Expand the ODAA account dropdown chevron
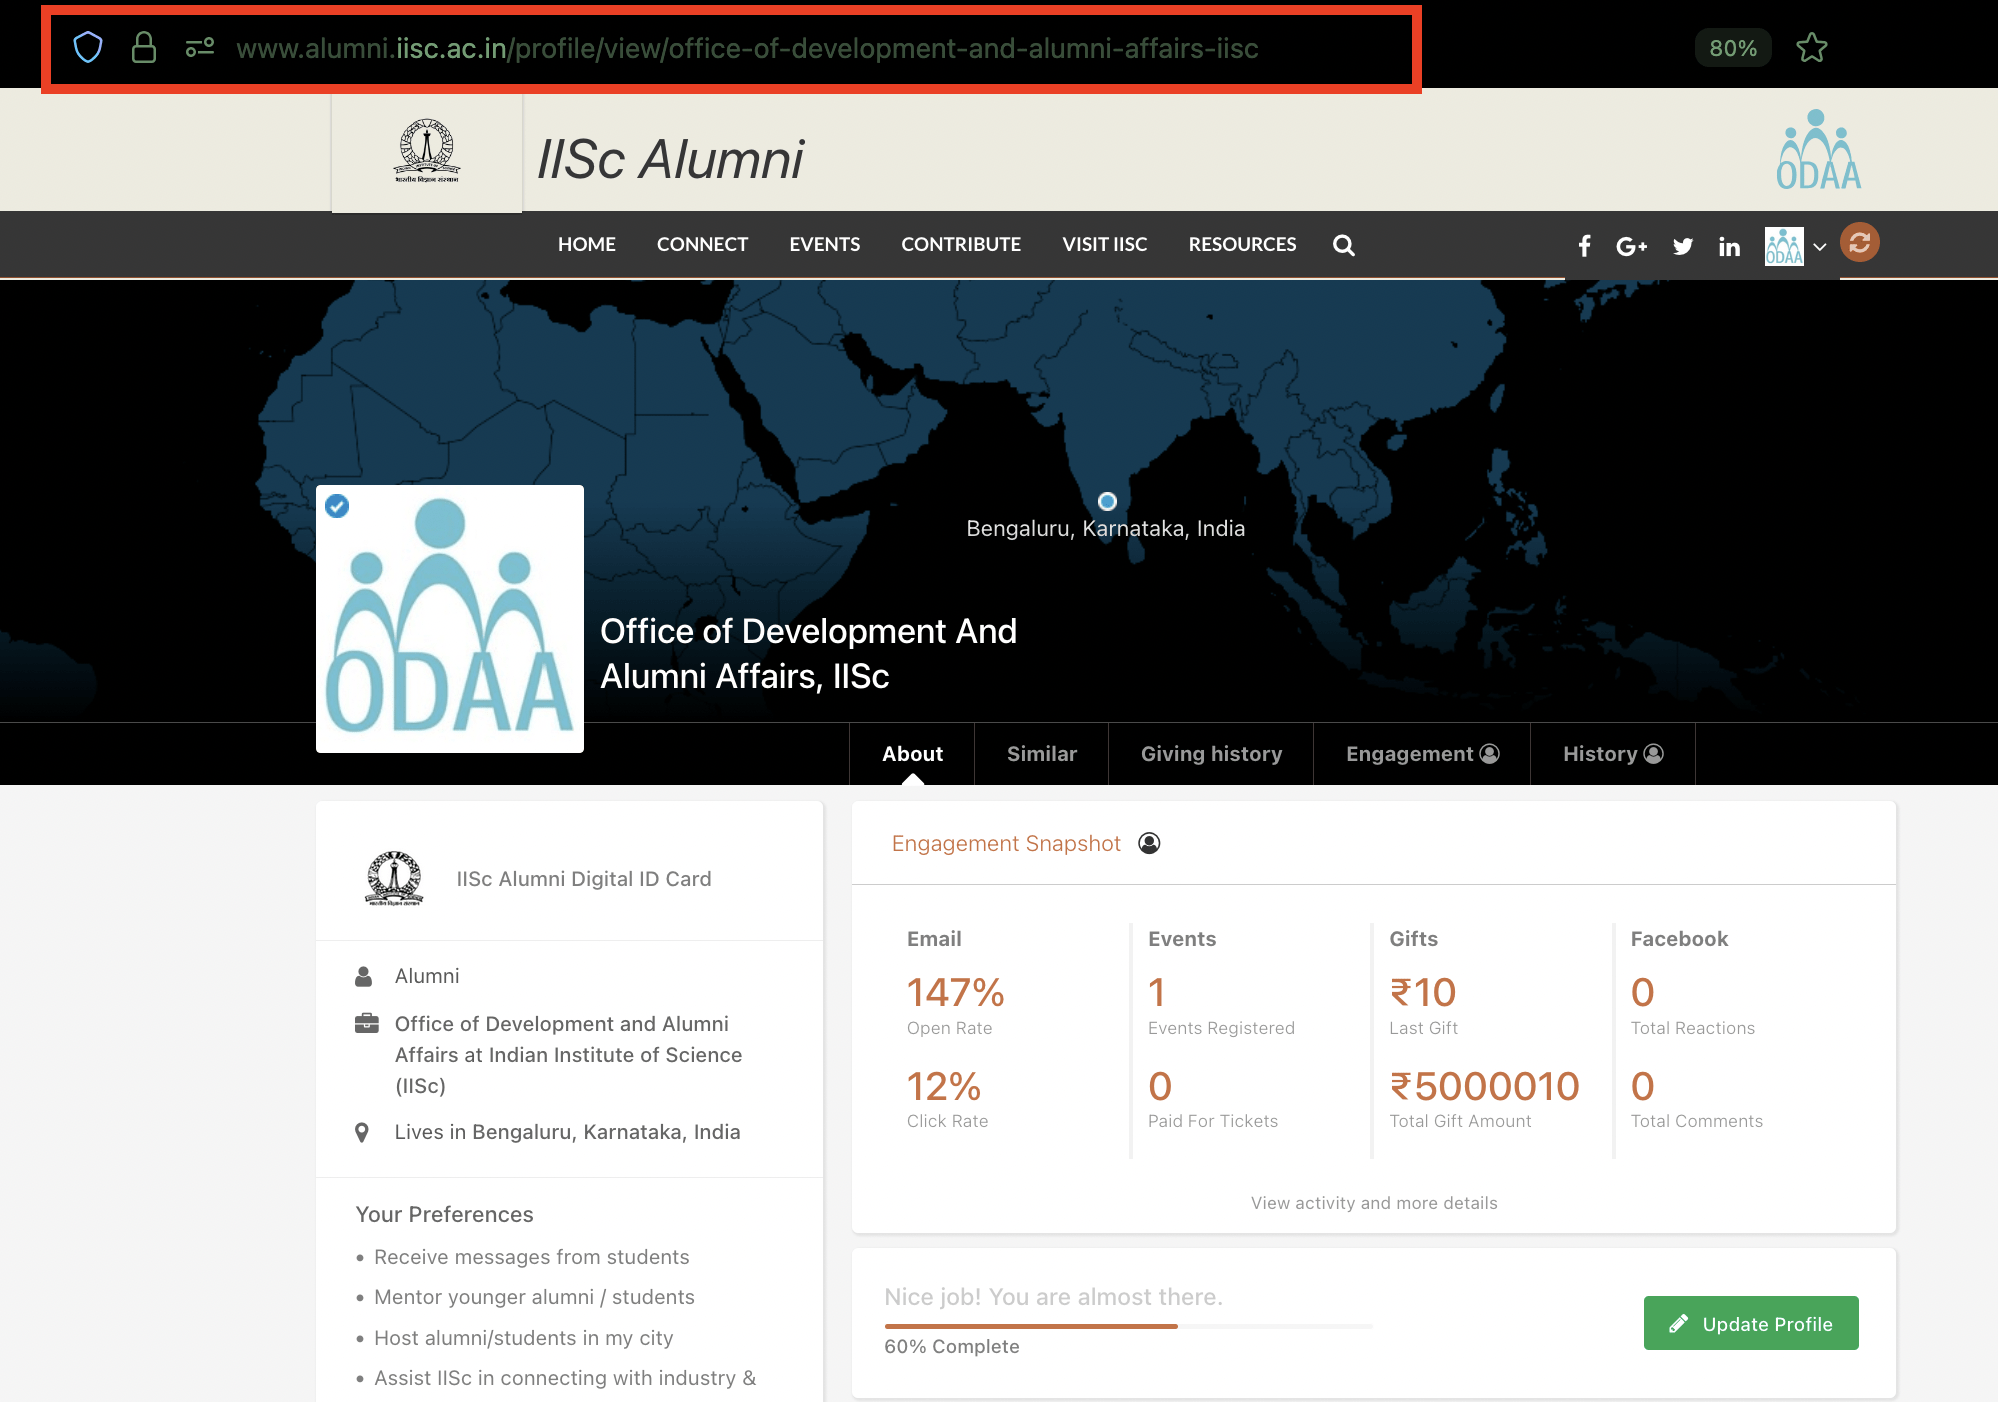 tap(1820, 247)
